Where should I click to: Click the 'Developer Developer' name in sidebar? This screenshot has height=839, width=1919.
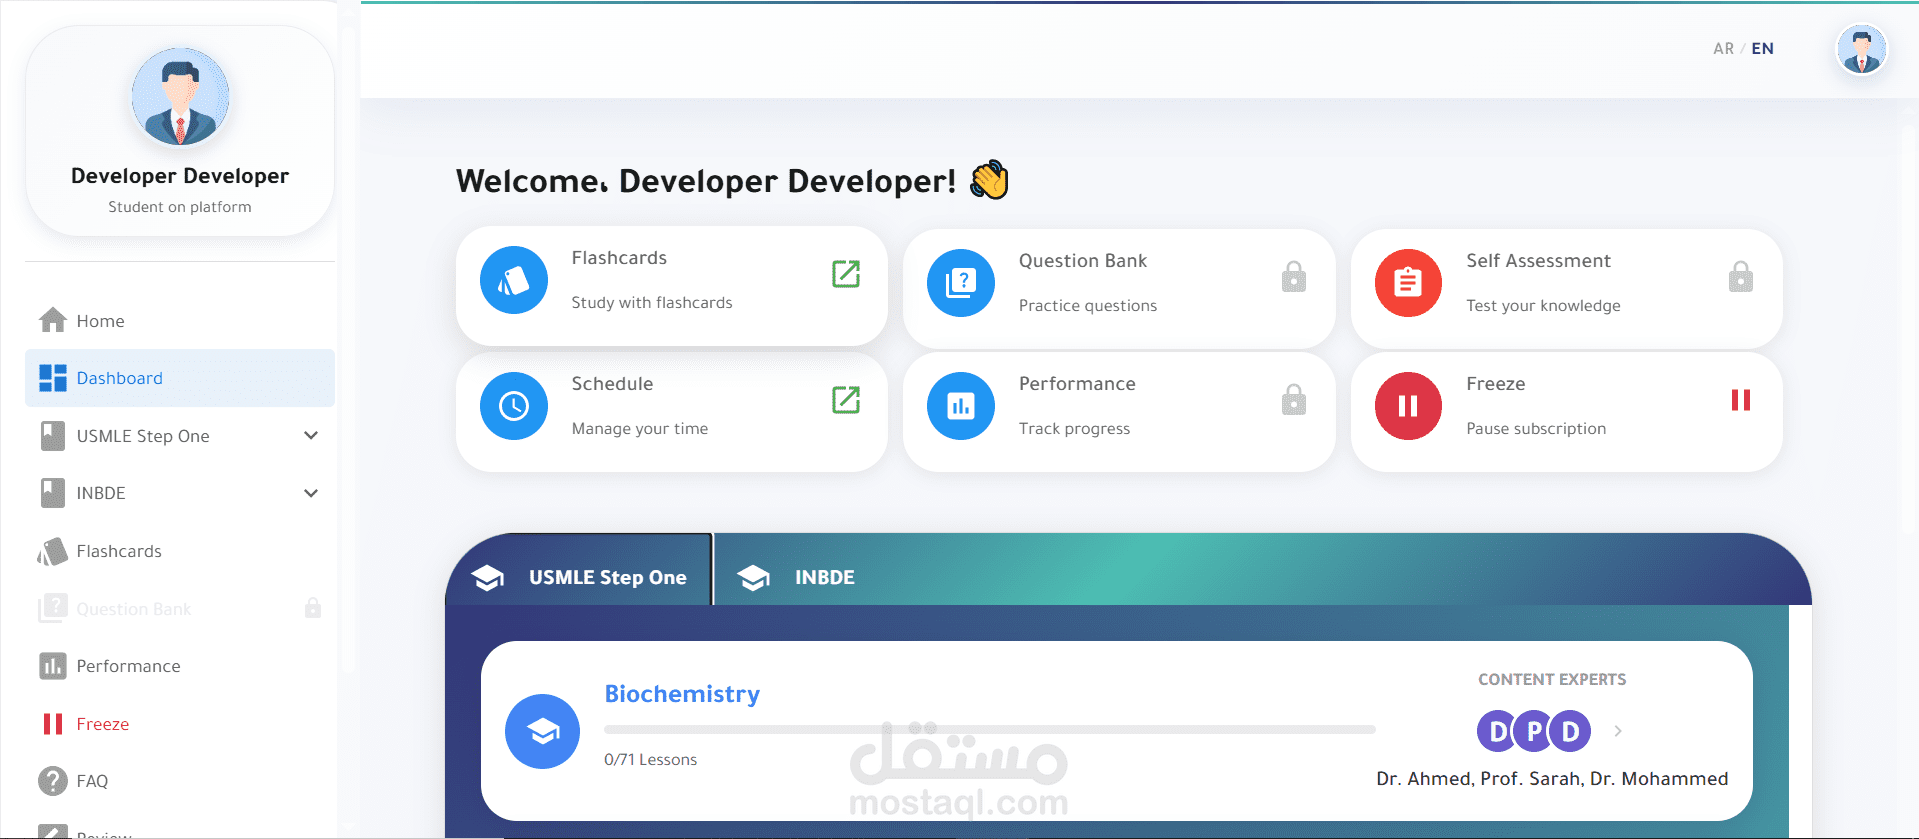[x=180, y=176]
